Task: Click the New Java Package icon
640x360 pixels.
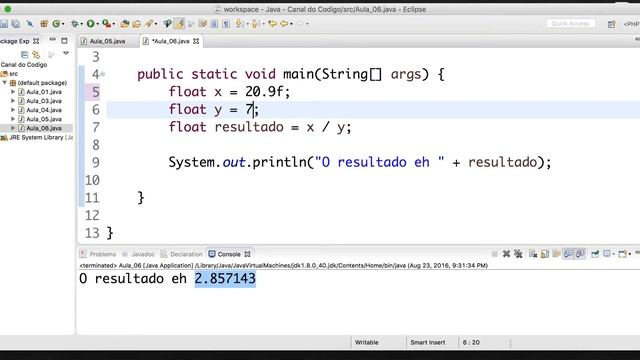Action: 44,24
